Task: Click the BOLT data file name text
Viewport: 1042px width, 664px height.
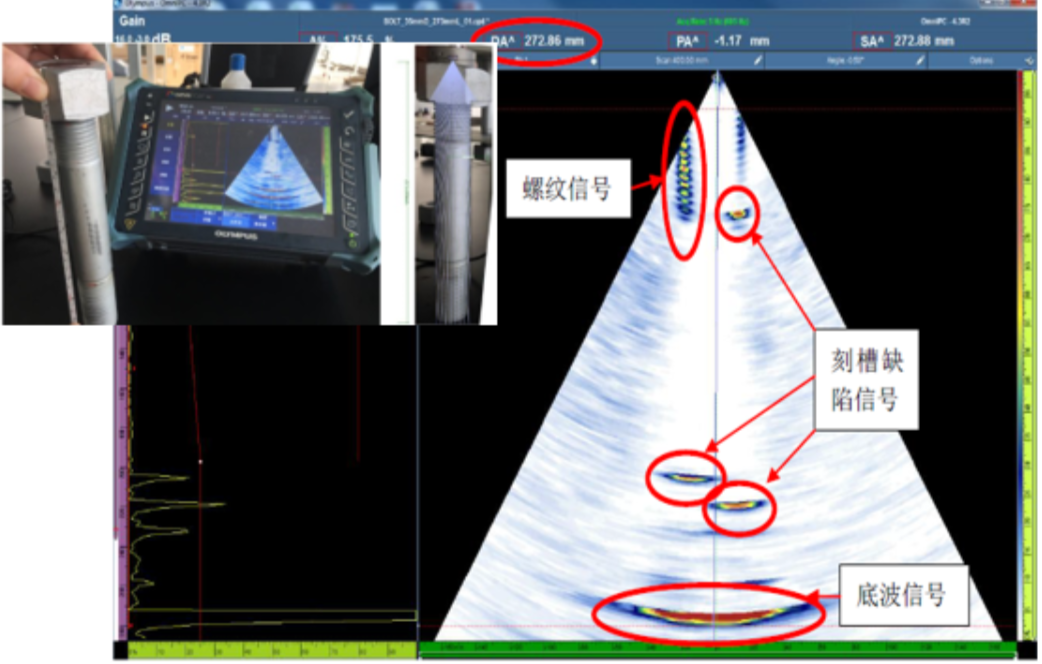Action: (x=437, y=21)
